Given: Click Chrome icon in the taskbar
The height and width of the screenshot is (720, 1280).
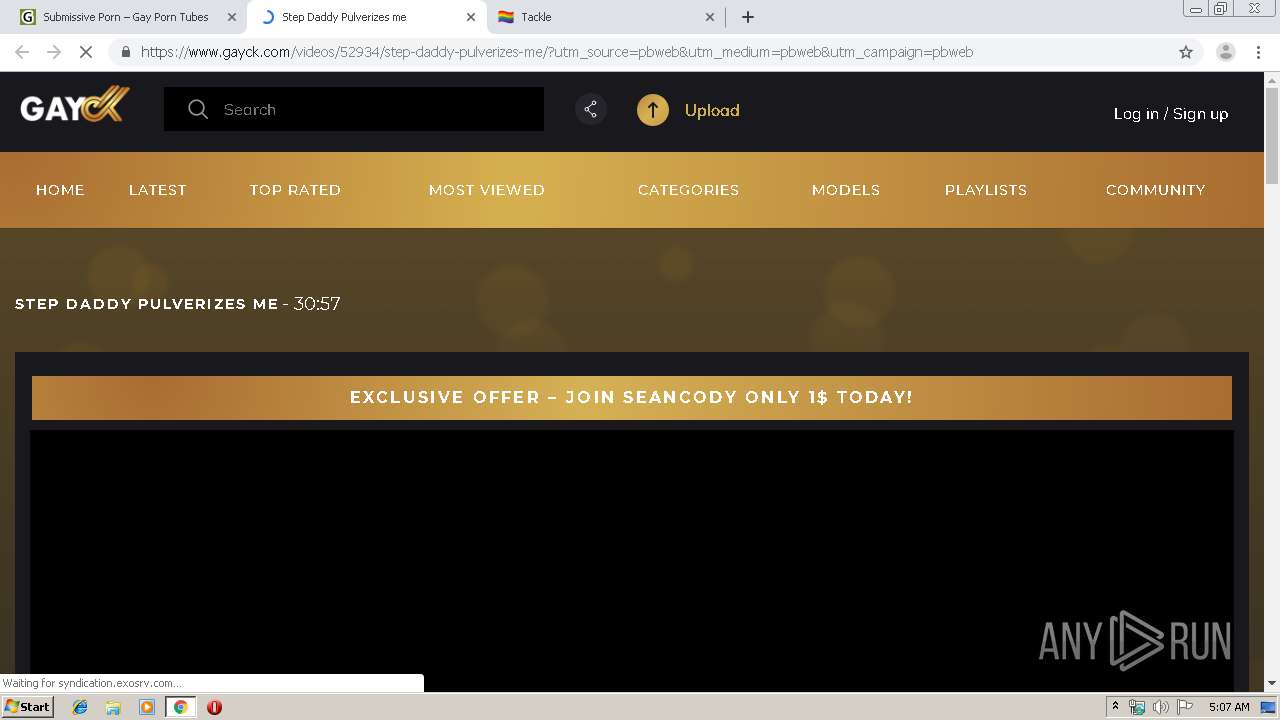Looking at the screenshot, I should tap(181, 707).
